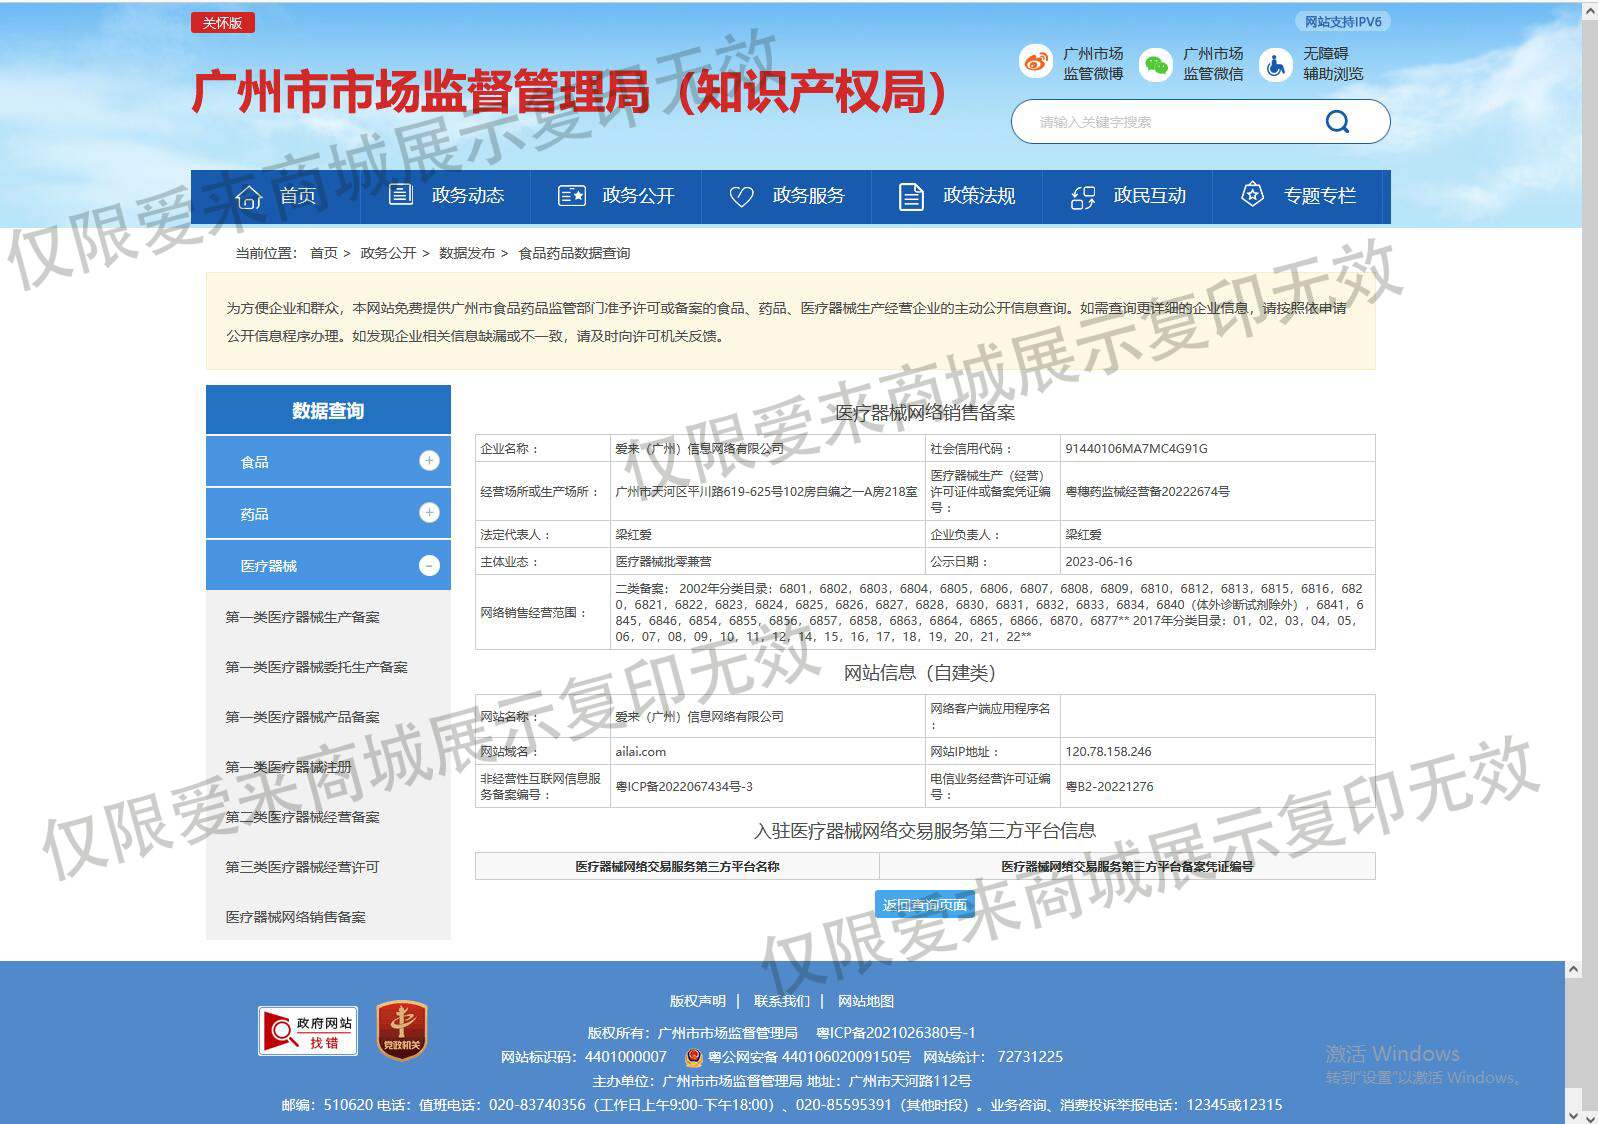This screenshot has height=1124, width=1598.
Task: Open the 政策法规 navigation menu item
Action: [x=957, y=196]
